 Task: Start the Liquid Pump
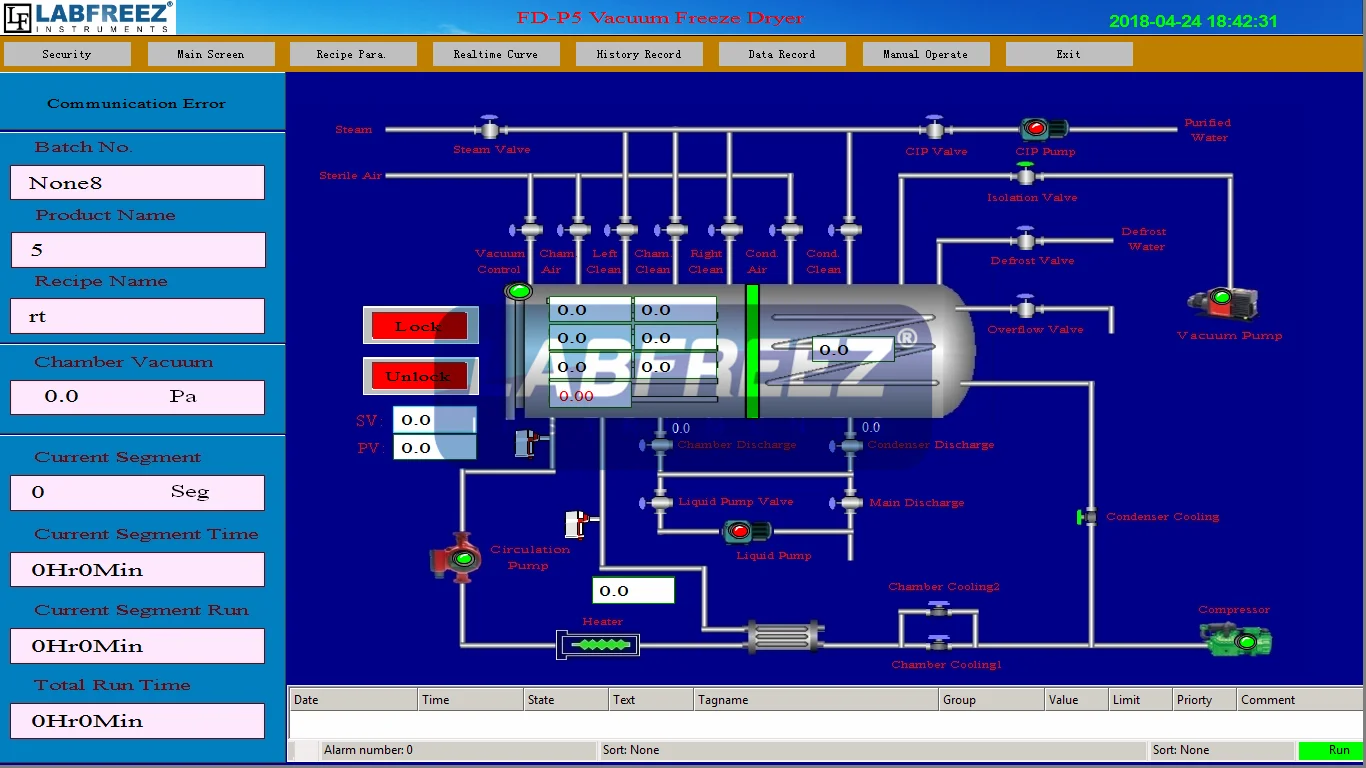747,531
